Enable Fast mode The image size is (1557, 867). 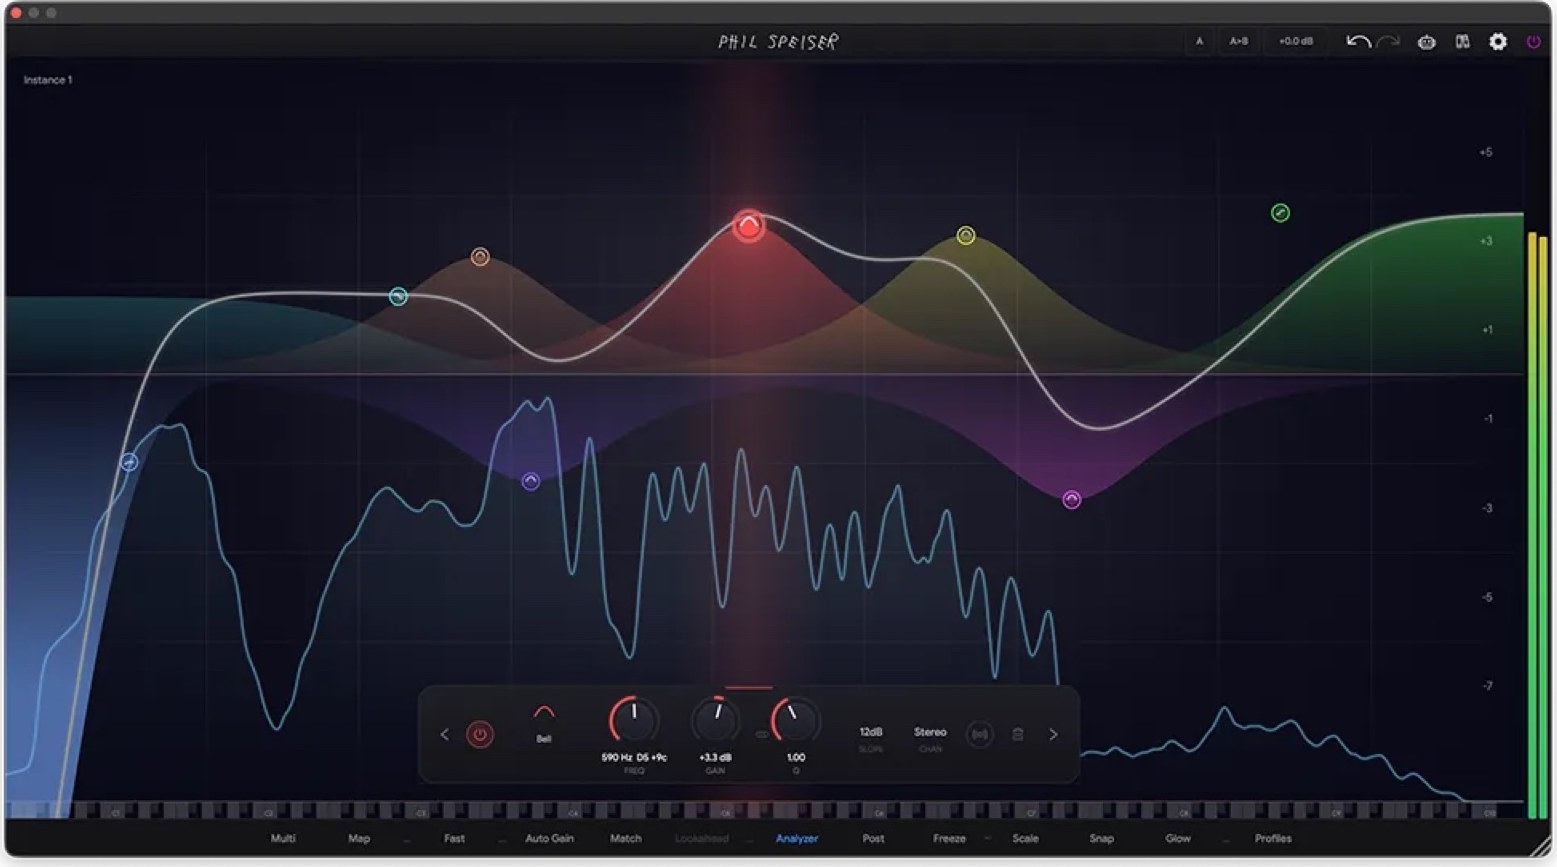pos(454,838)
